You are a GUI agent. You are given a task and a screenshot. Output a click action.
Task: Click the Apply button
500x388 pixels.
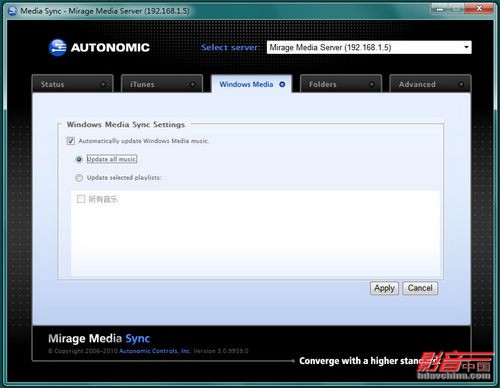click(384, 288)
